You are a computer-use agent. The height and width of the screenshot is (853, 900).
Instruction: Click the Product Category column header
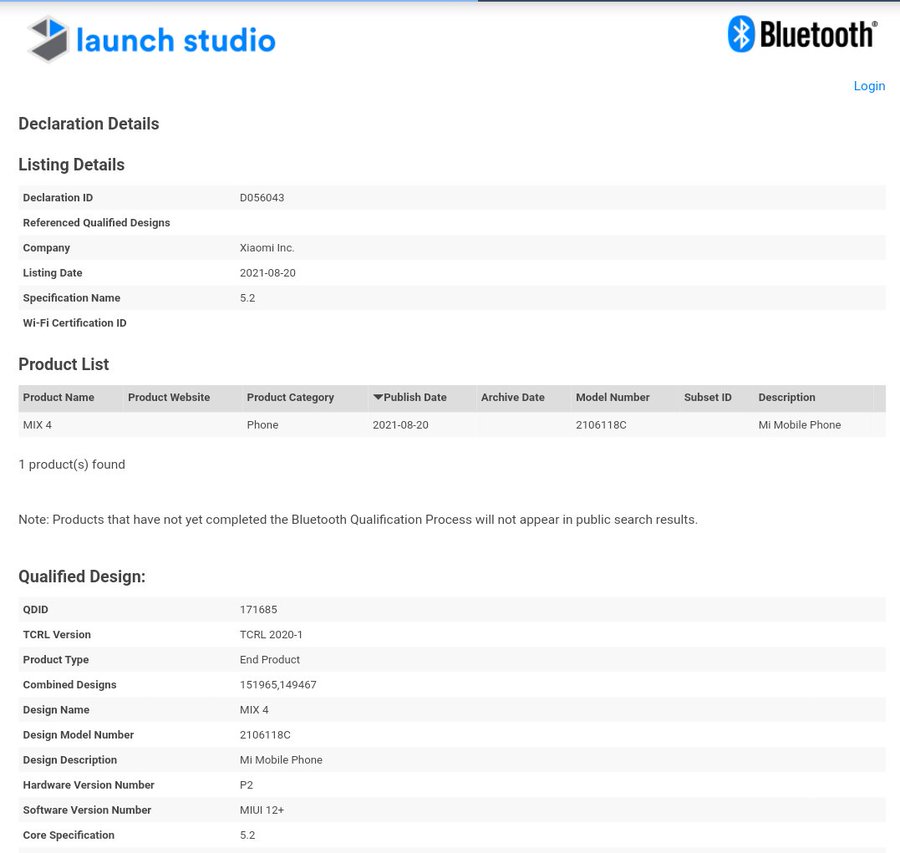[x=290, y=397]
